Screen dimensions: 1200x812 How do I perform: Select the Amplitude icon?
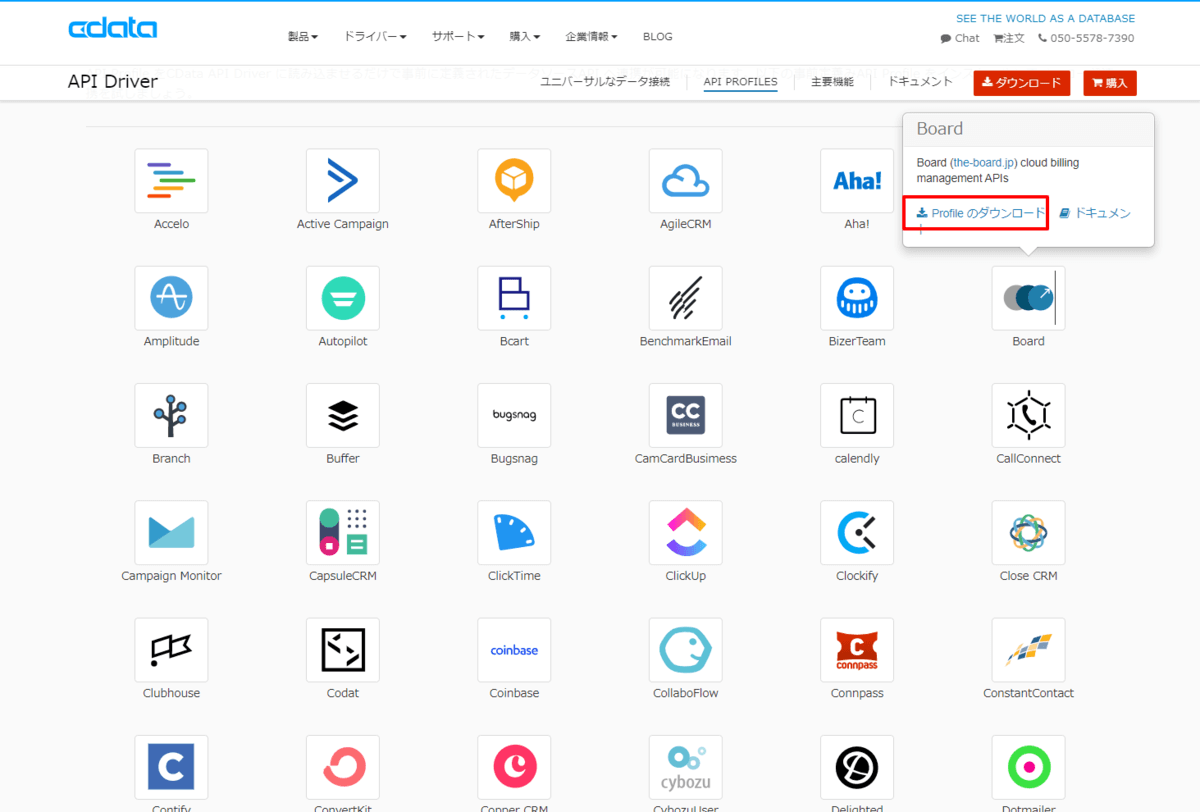171,298
